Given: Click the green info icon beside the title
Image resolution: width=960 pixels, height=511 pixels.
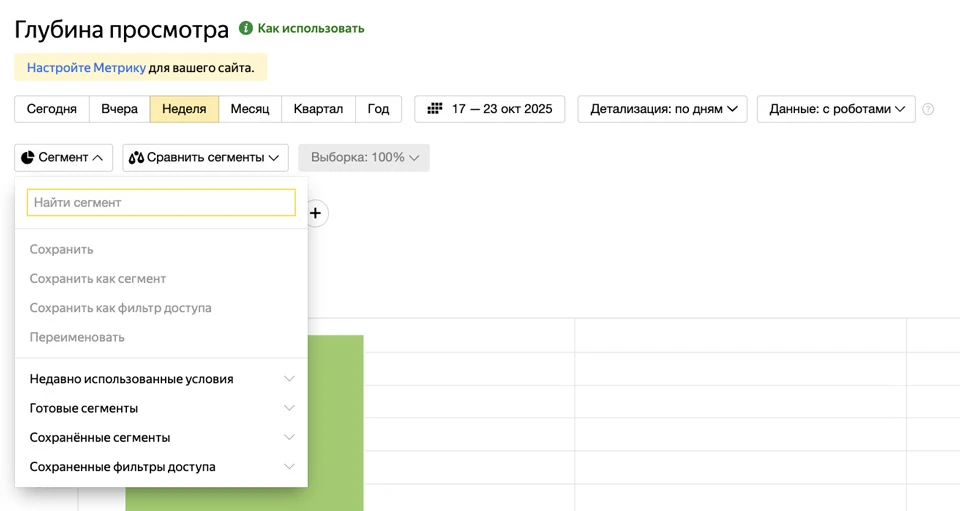Looking at the screenshot, I should 246,29.
